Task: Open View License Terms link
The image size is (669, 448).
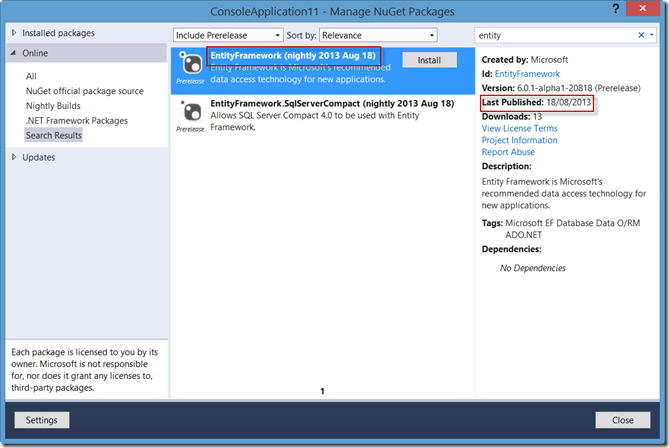Action: point(519,128)
